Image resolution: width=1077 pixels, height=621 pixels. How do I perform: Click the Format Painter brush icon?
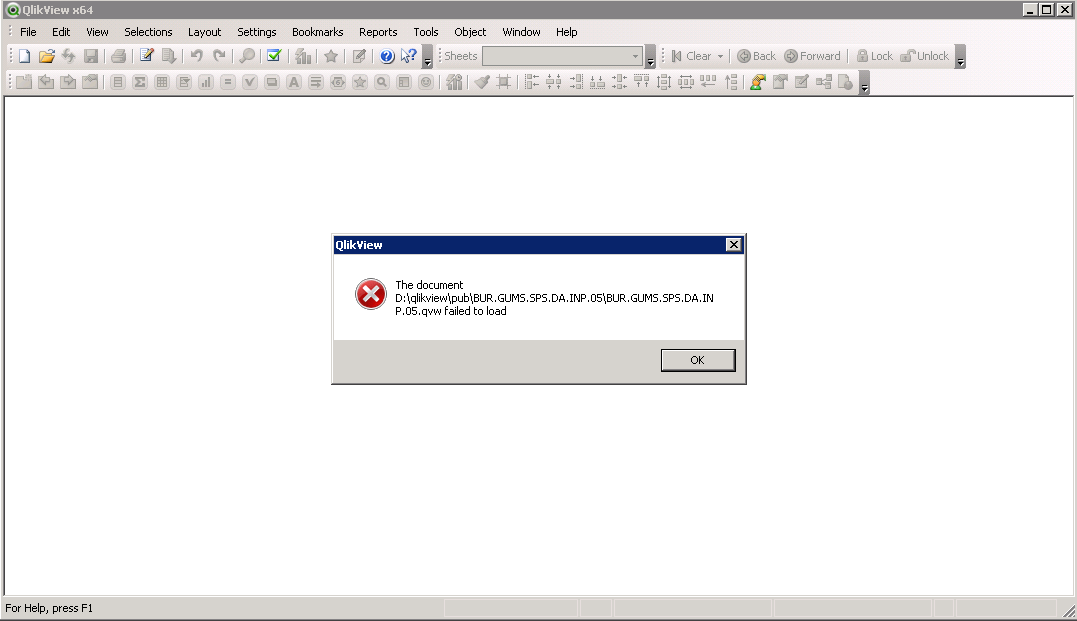[482, 82]
